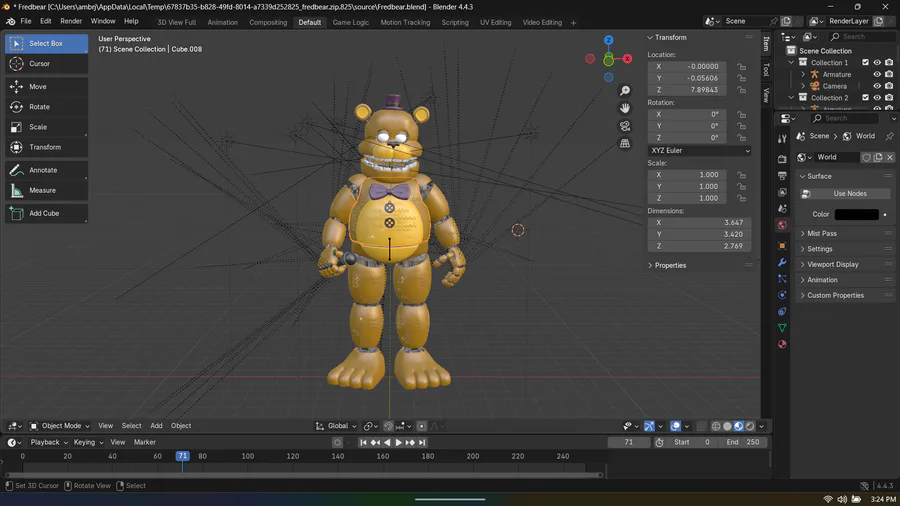Toggle proportional editing button
The width and height of the screenshot is (900, 506).
pyautogui.click(x=422, y=426)
